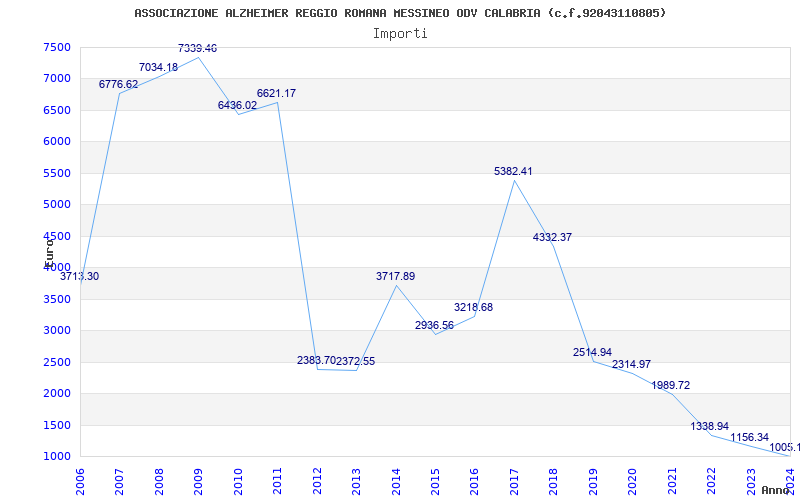
Task: Select the data label 3717.89
Action: pyautogui.click(x=395, y=277)
